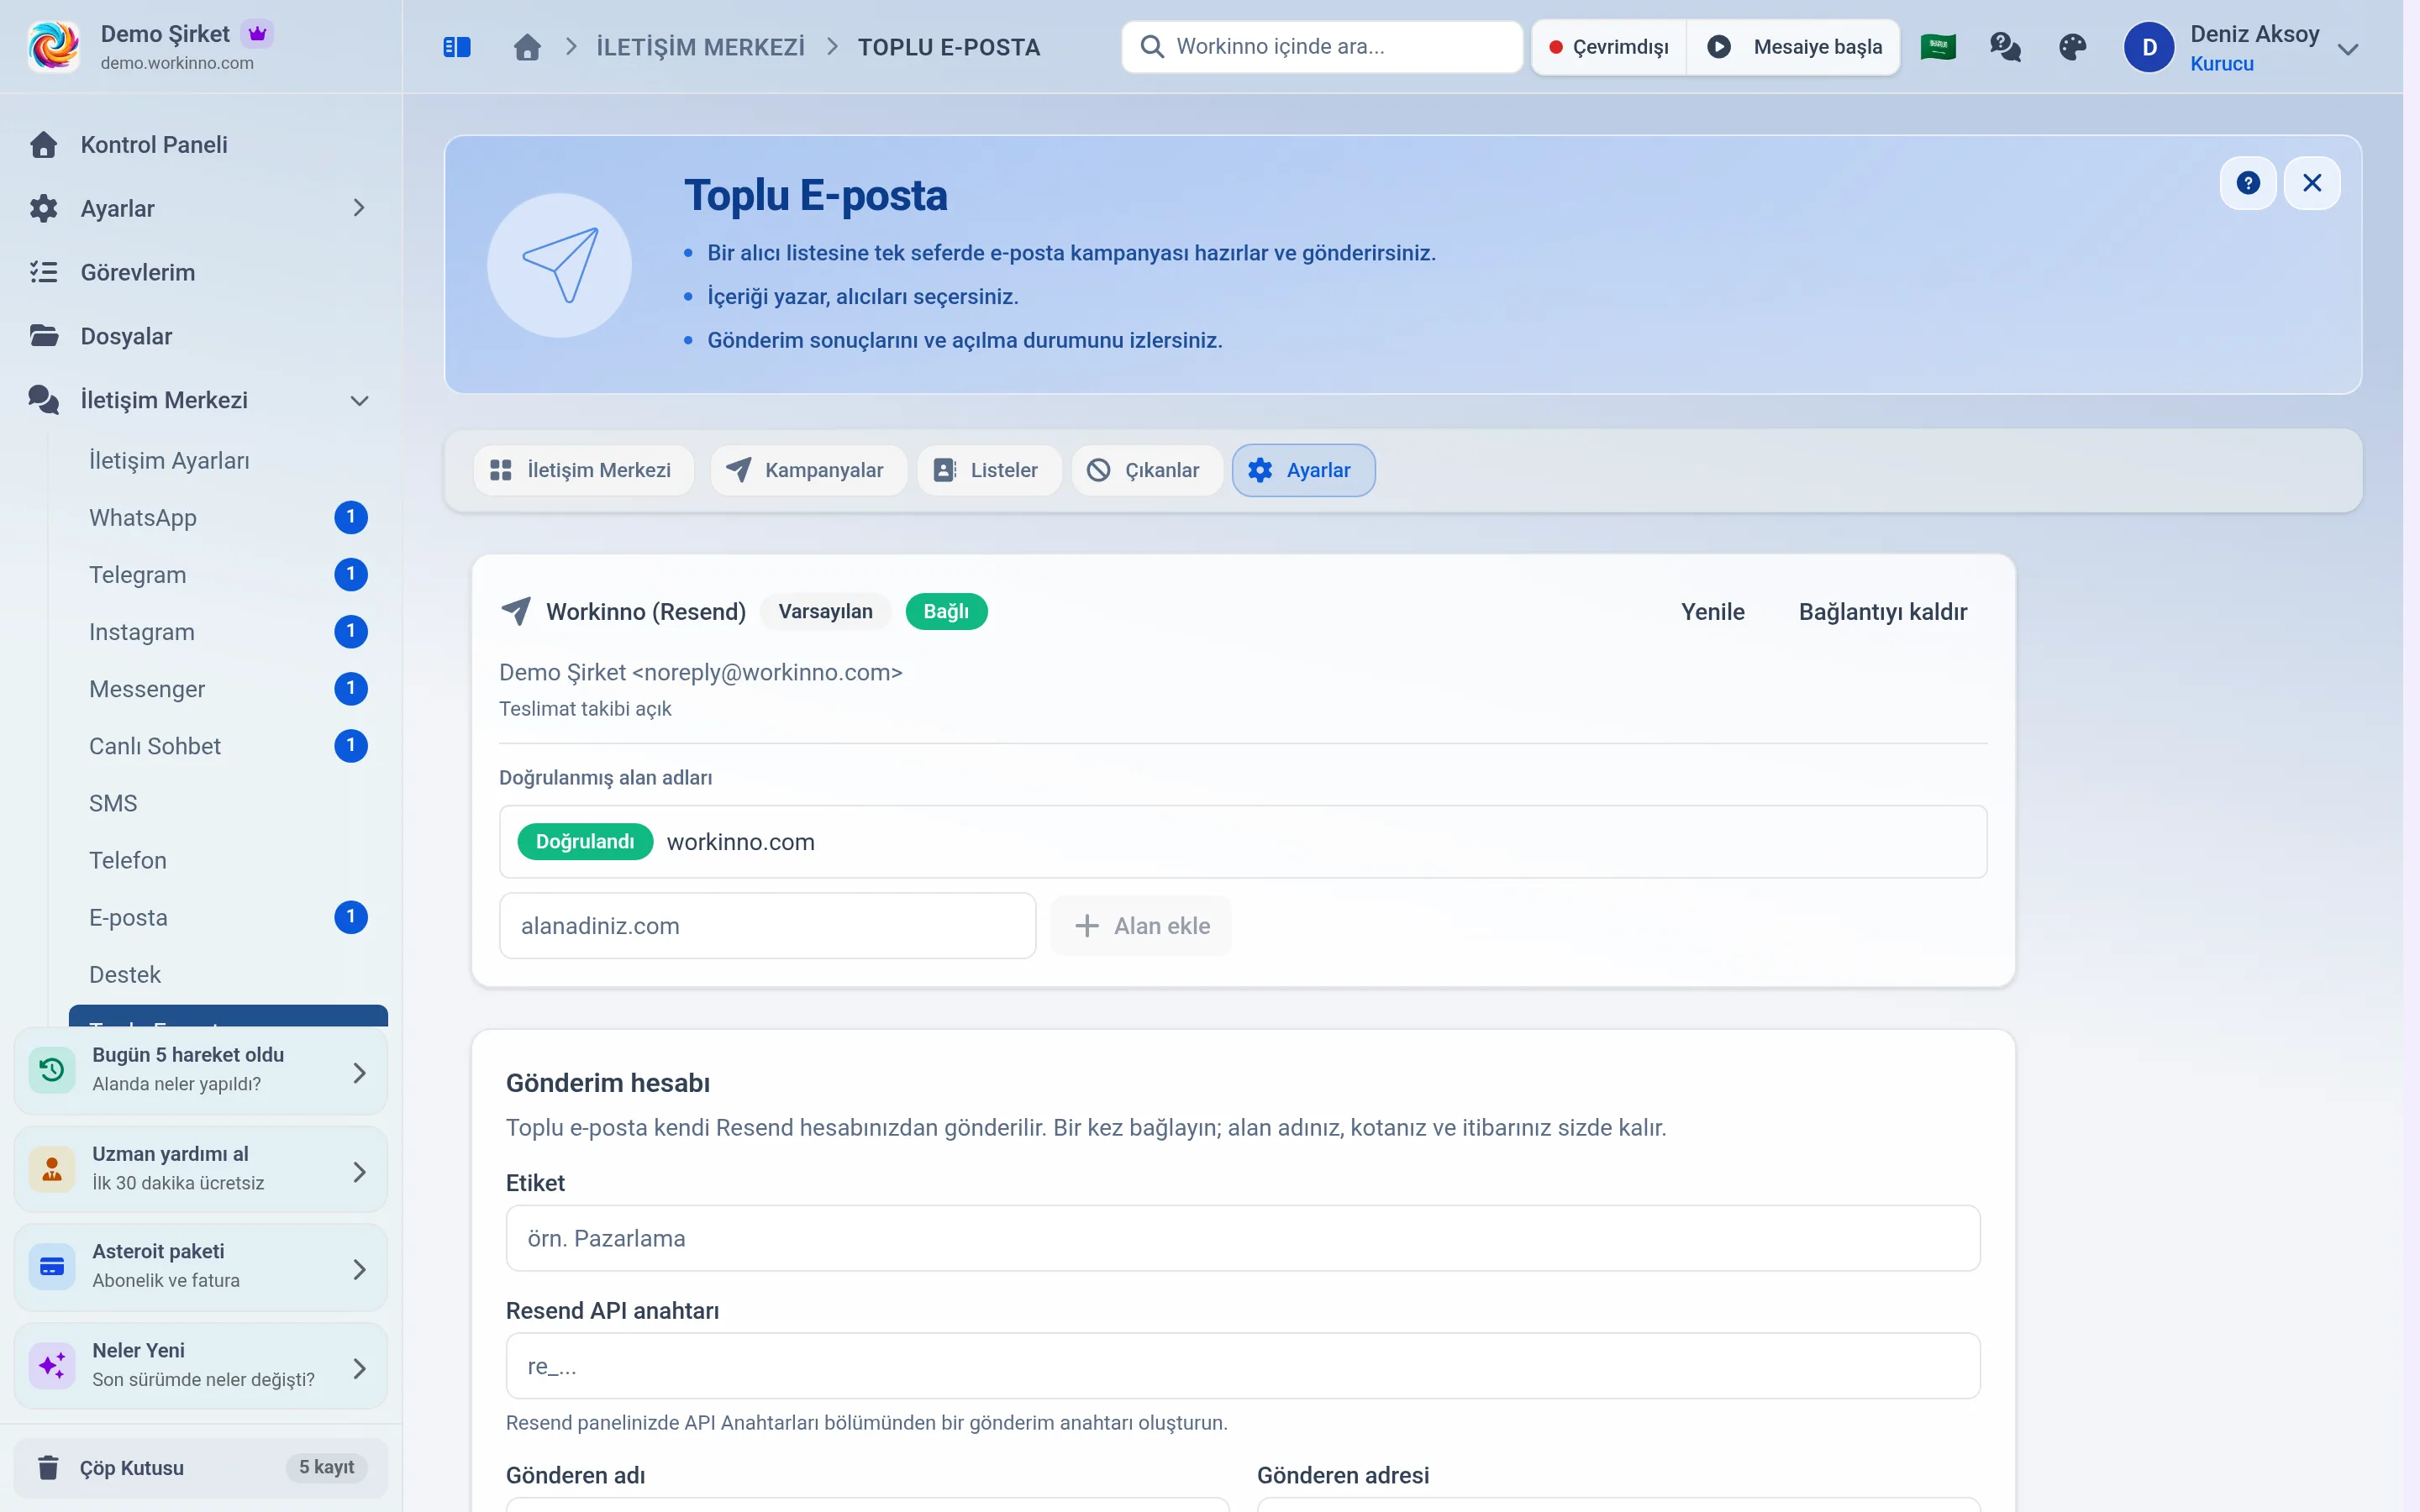Focus the alanadiniz.com domain field
The width and height of the screenshot is (2420, 1512).
767,926
